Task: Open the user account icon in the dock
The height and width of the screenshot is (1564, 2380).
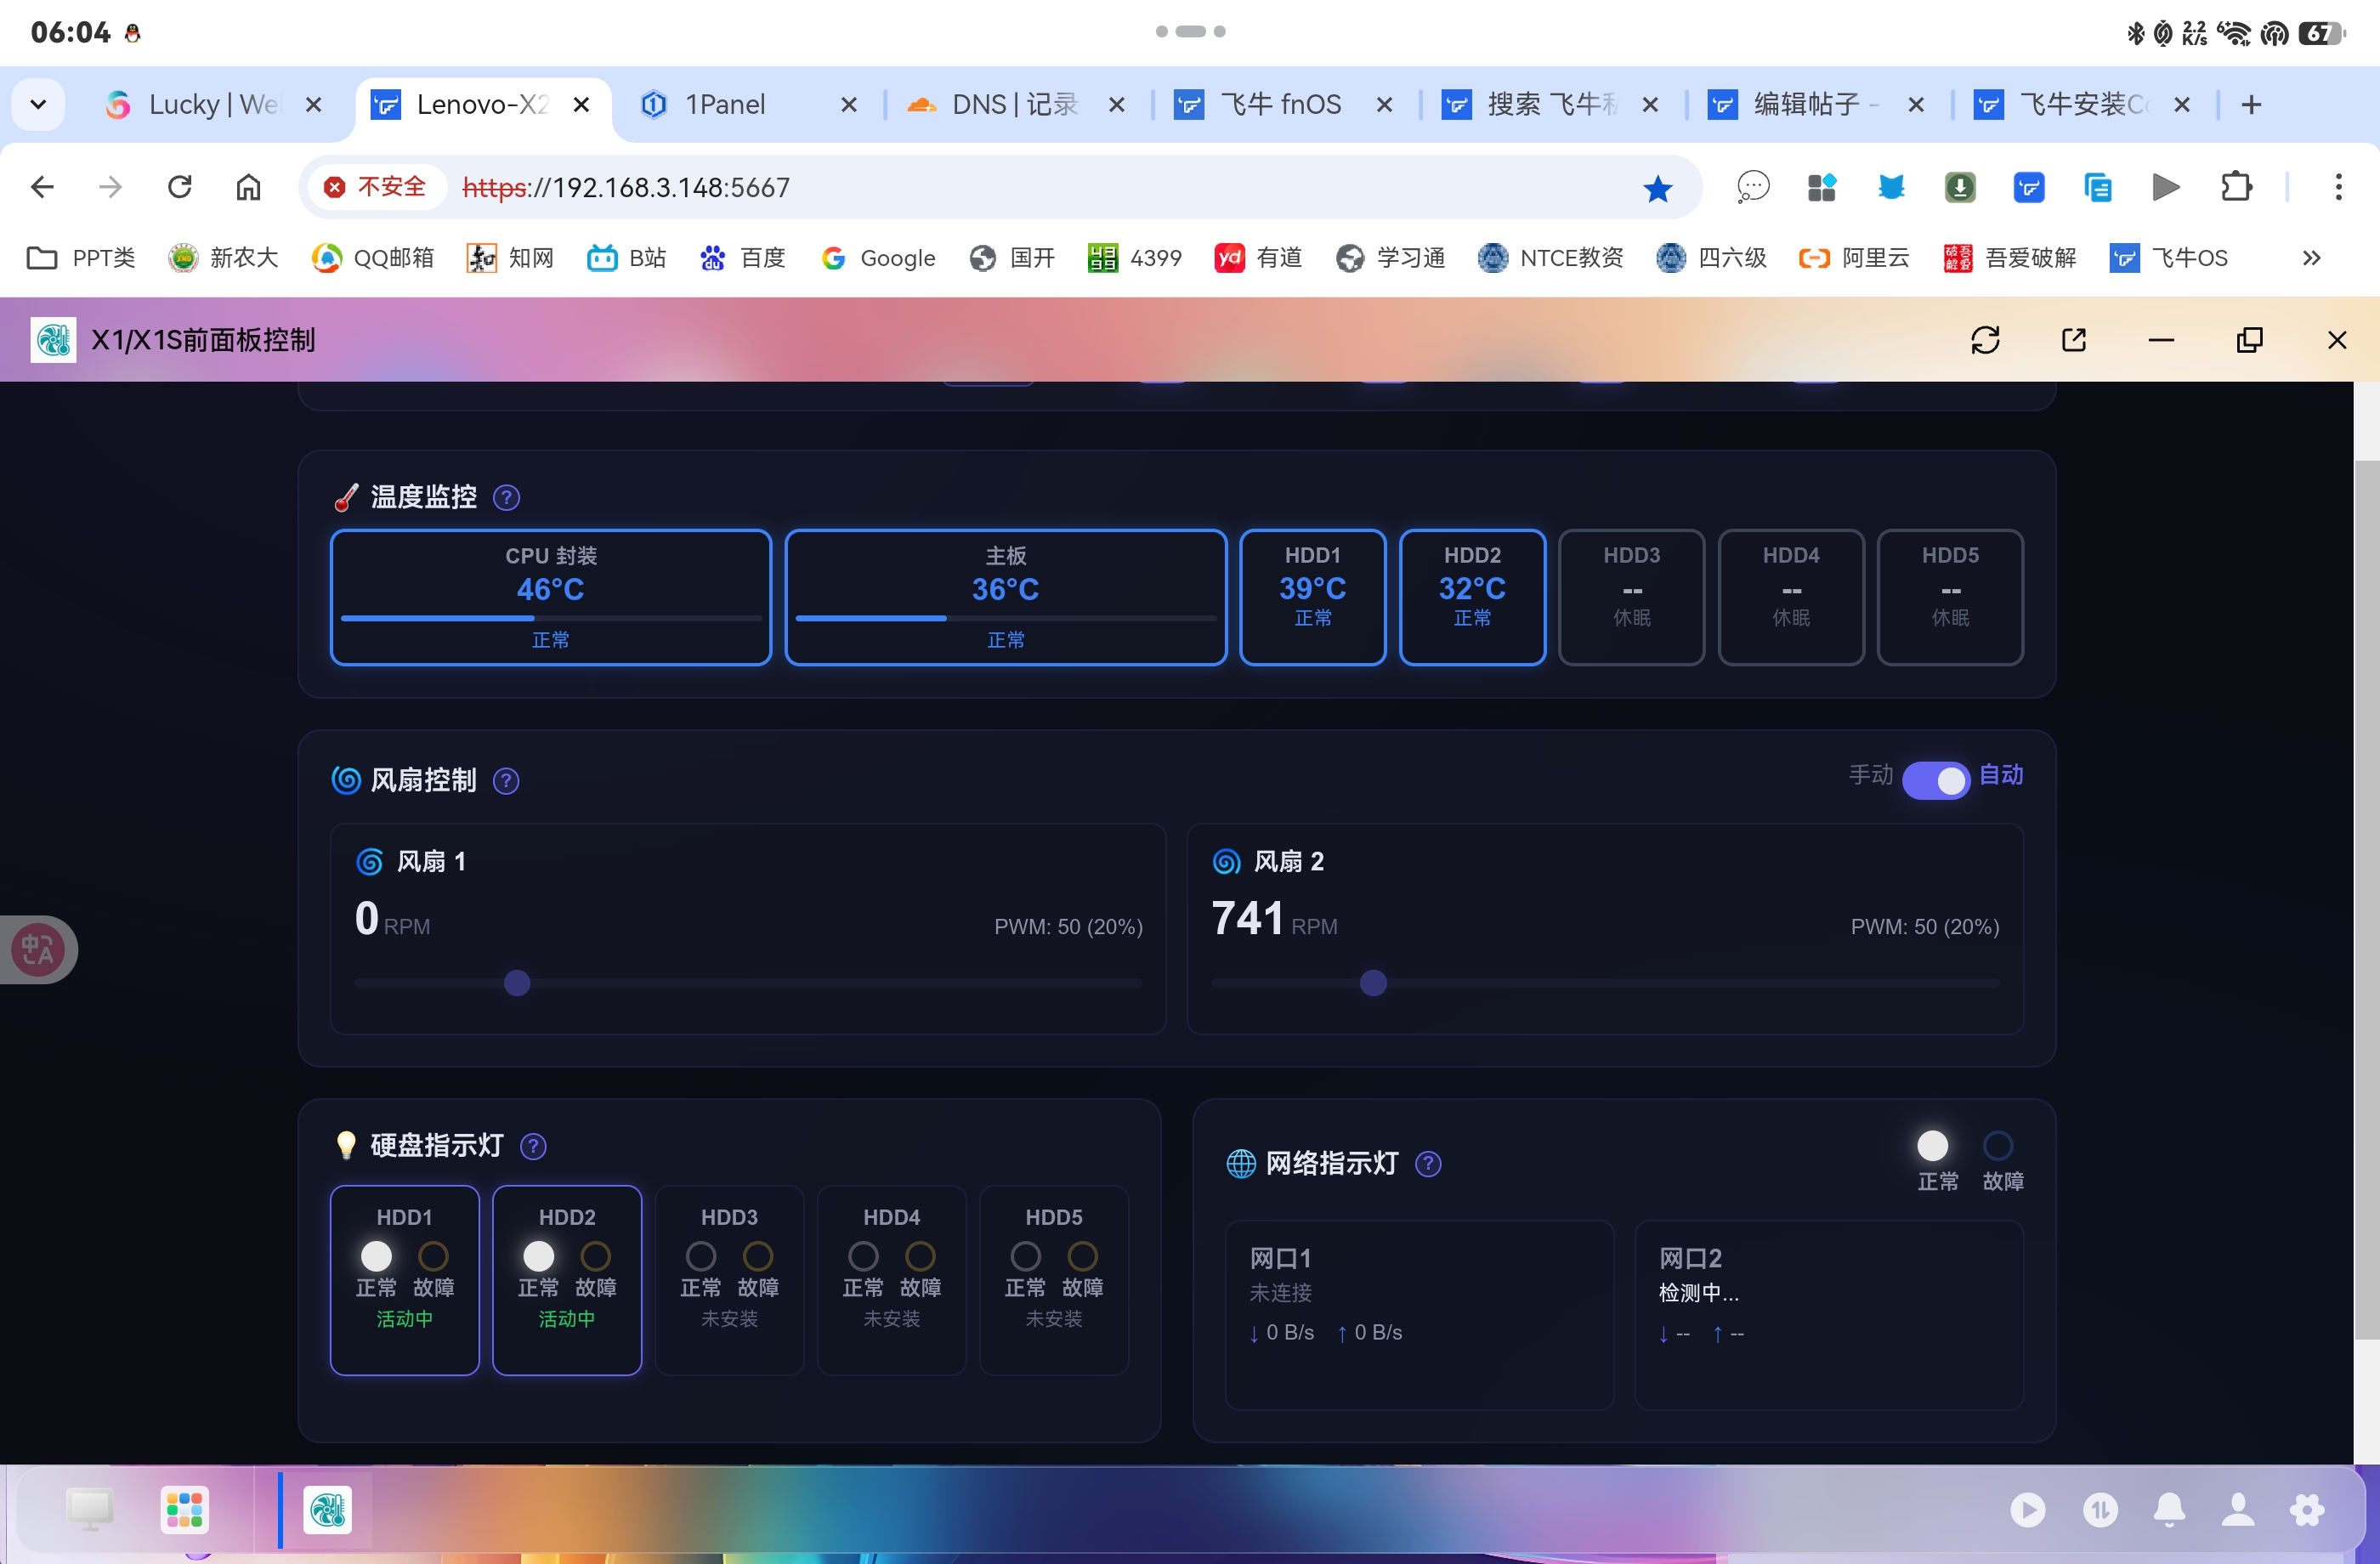Action: point(2238,1510)
